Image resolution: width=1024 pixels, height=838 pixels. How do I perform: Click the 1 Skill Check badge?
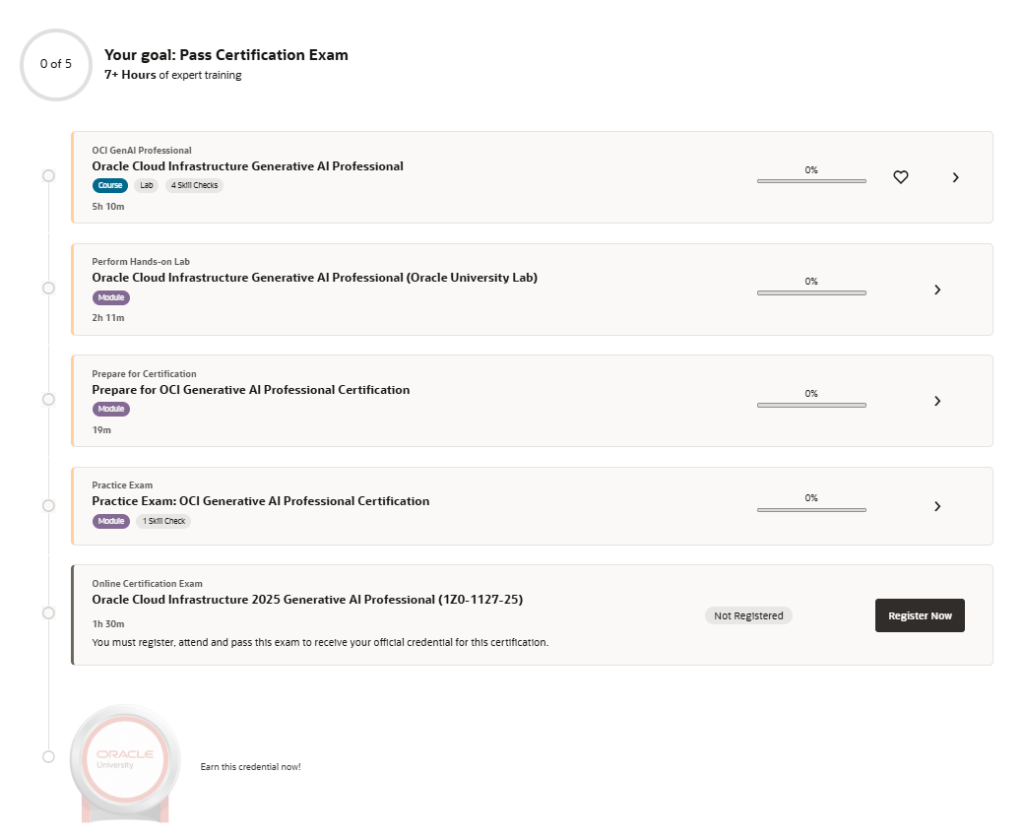(x=164, y=521)
